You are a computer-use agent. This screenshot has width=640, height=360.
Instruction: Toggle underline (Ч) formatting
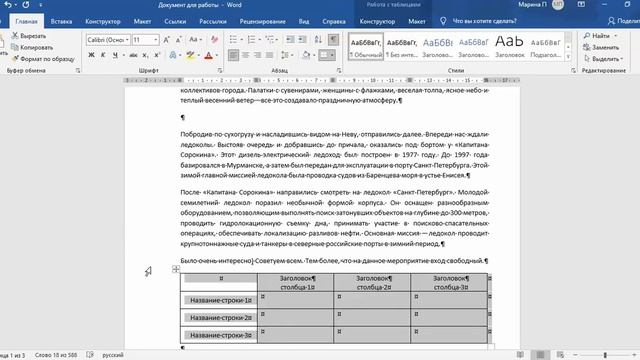(115, 55)
